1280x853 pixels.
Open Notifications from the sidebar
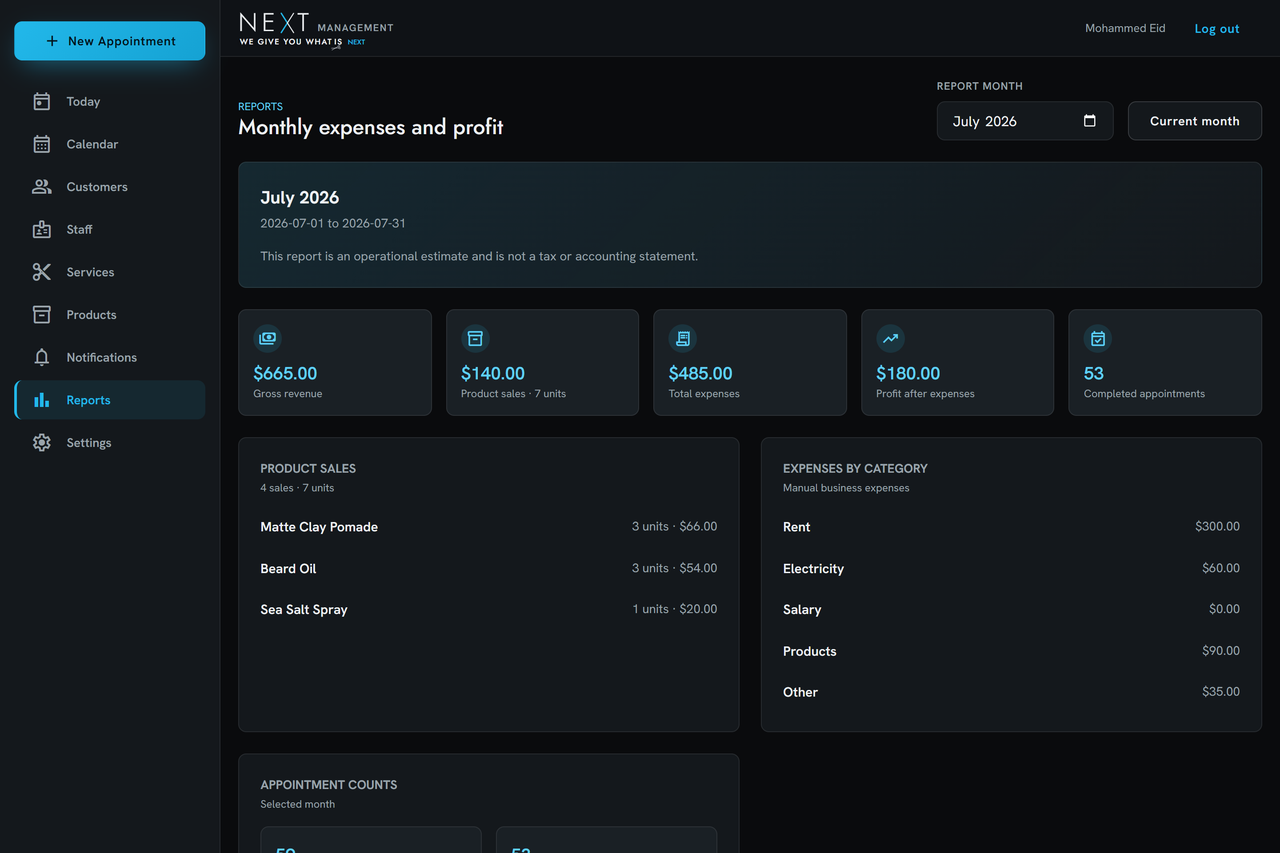(x=110, y=357)
